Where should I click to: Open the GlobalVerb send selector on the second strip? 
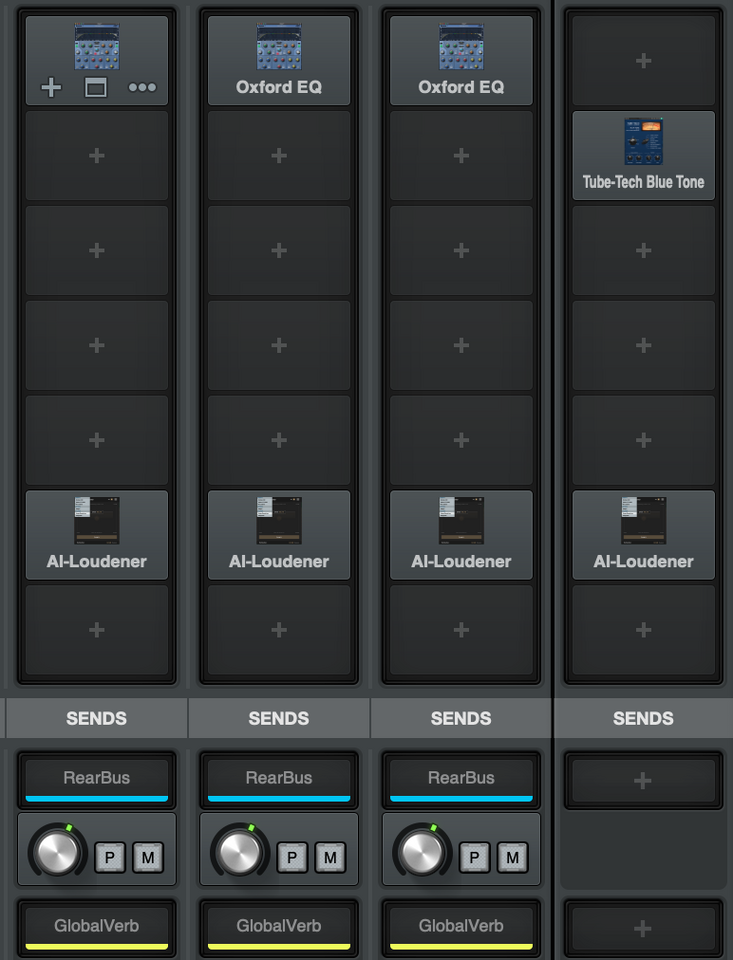tap(279, 928)
